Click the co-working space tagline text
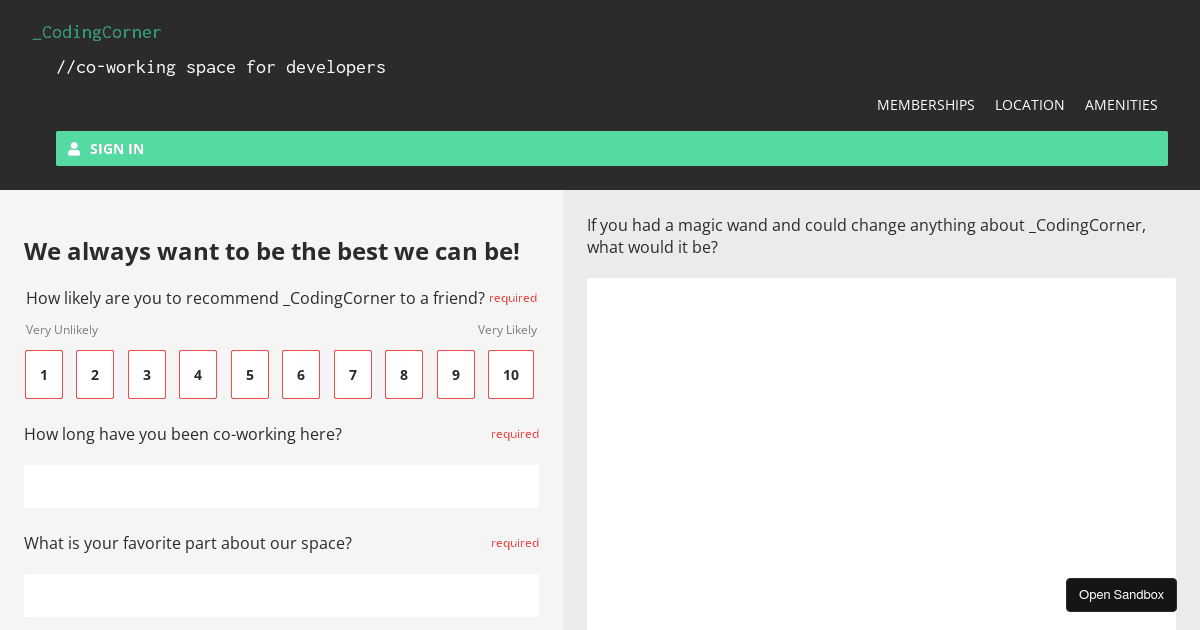Image resolution: width=1200 pixels, height=630 pixels. click(x=221, y=66)
